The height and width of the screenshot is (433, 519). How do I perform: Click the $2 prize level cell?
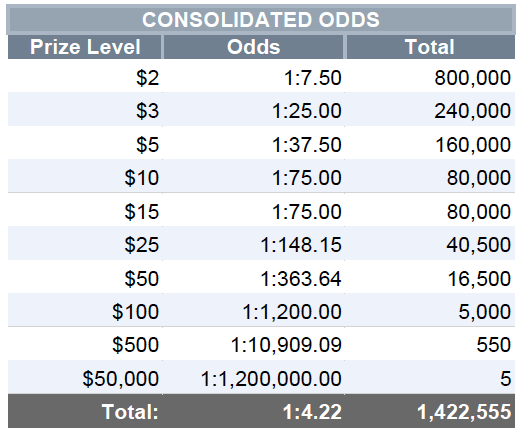(85, 76)
